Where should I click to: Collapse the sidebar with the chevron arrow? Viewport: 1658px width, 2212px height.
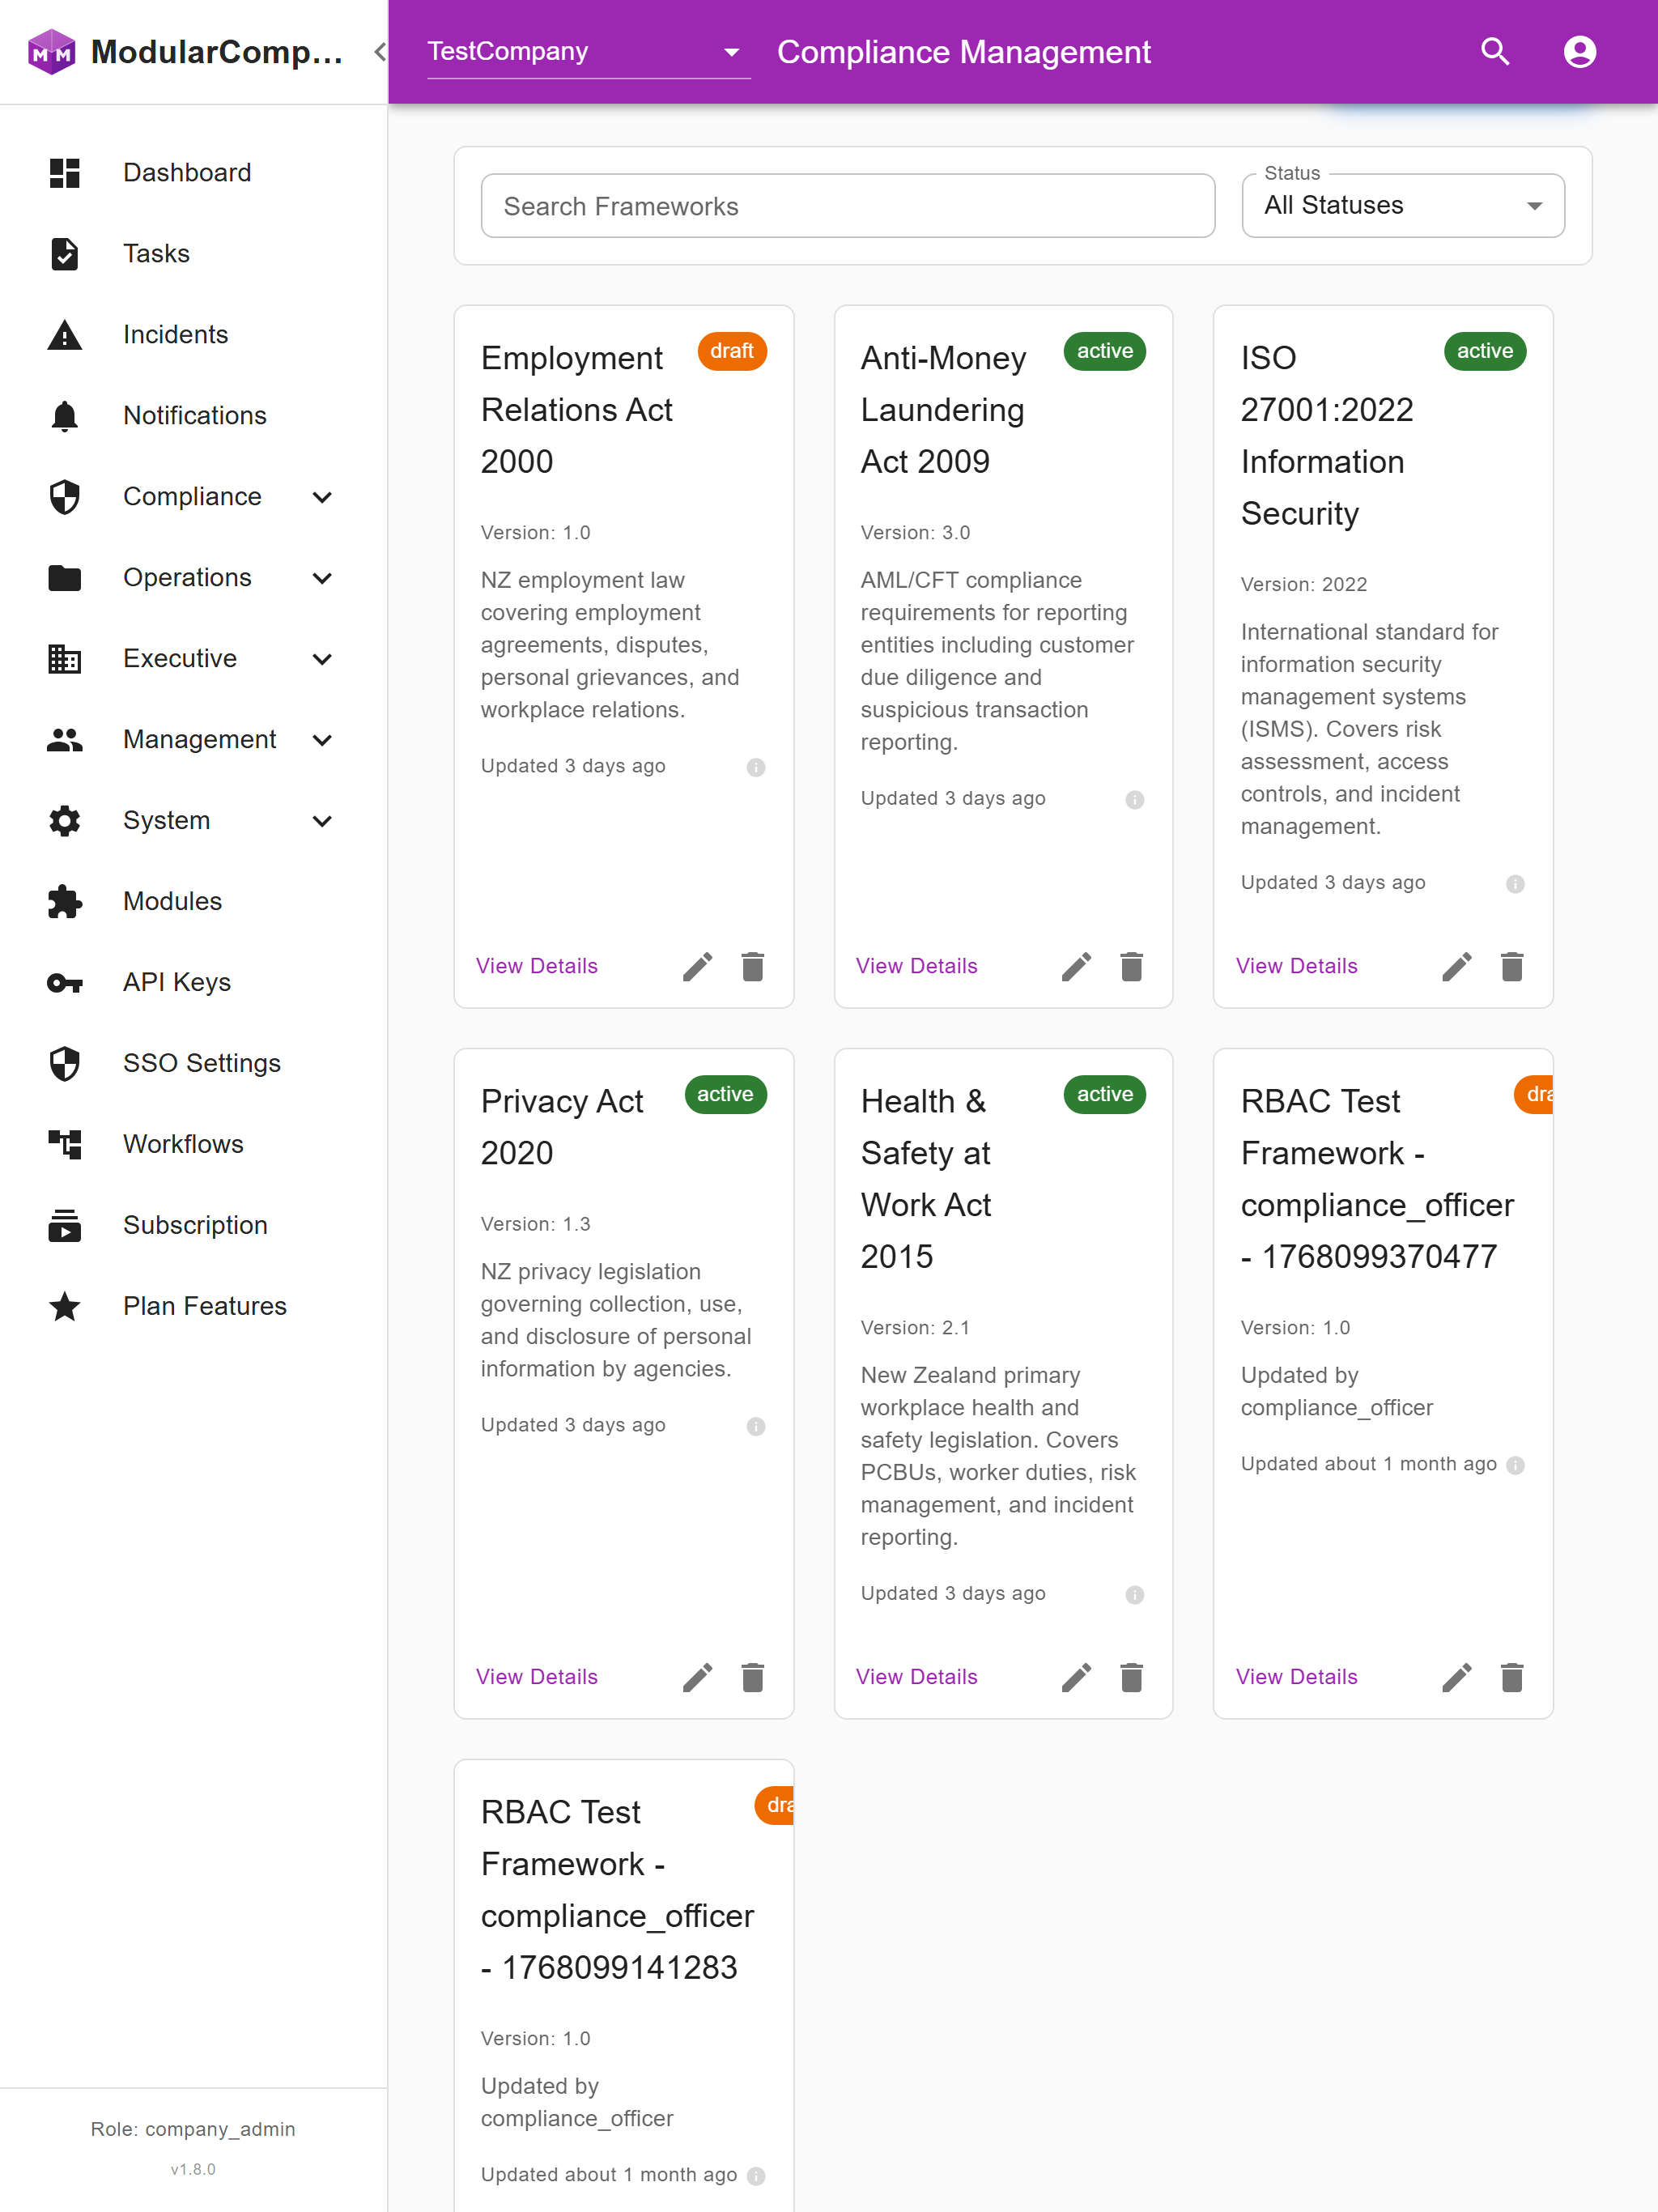point(380,52)
